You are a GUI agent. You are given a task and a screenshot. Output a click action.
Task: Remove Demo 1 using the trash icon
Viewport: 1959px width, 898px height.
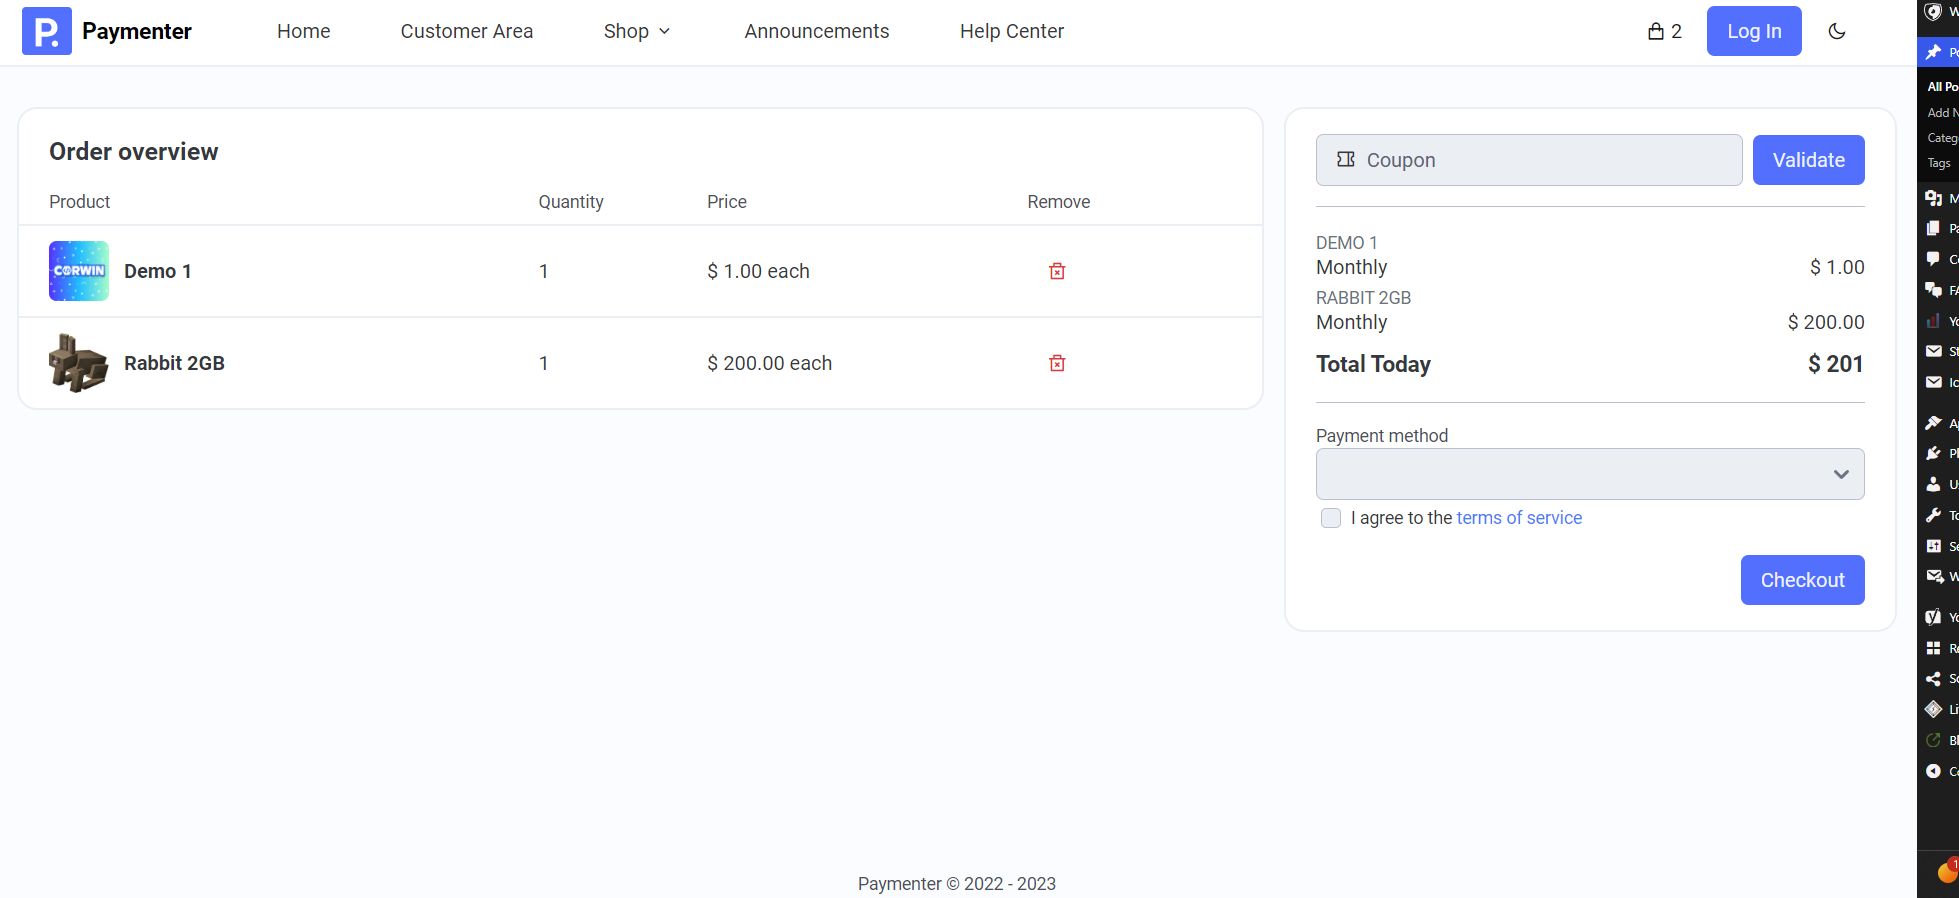[1057, 271]
